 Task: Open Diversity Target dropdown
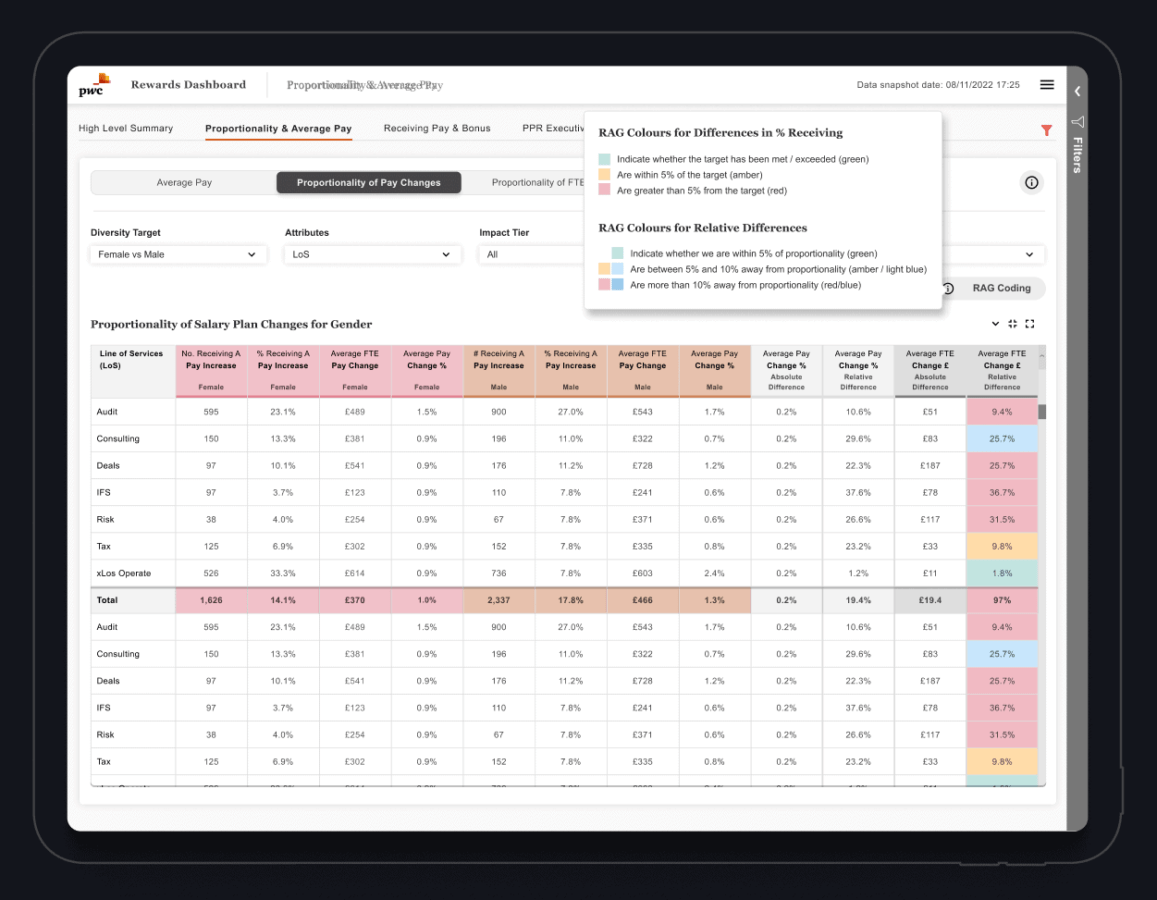point(178,255)
